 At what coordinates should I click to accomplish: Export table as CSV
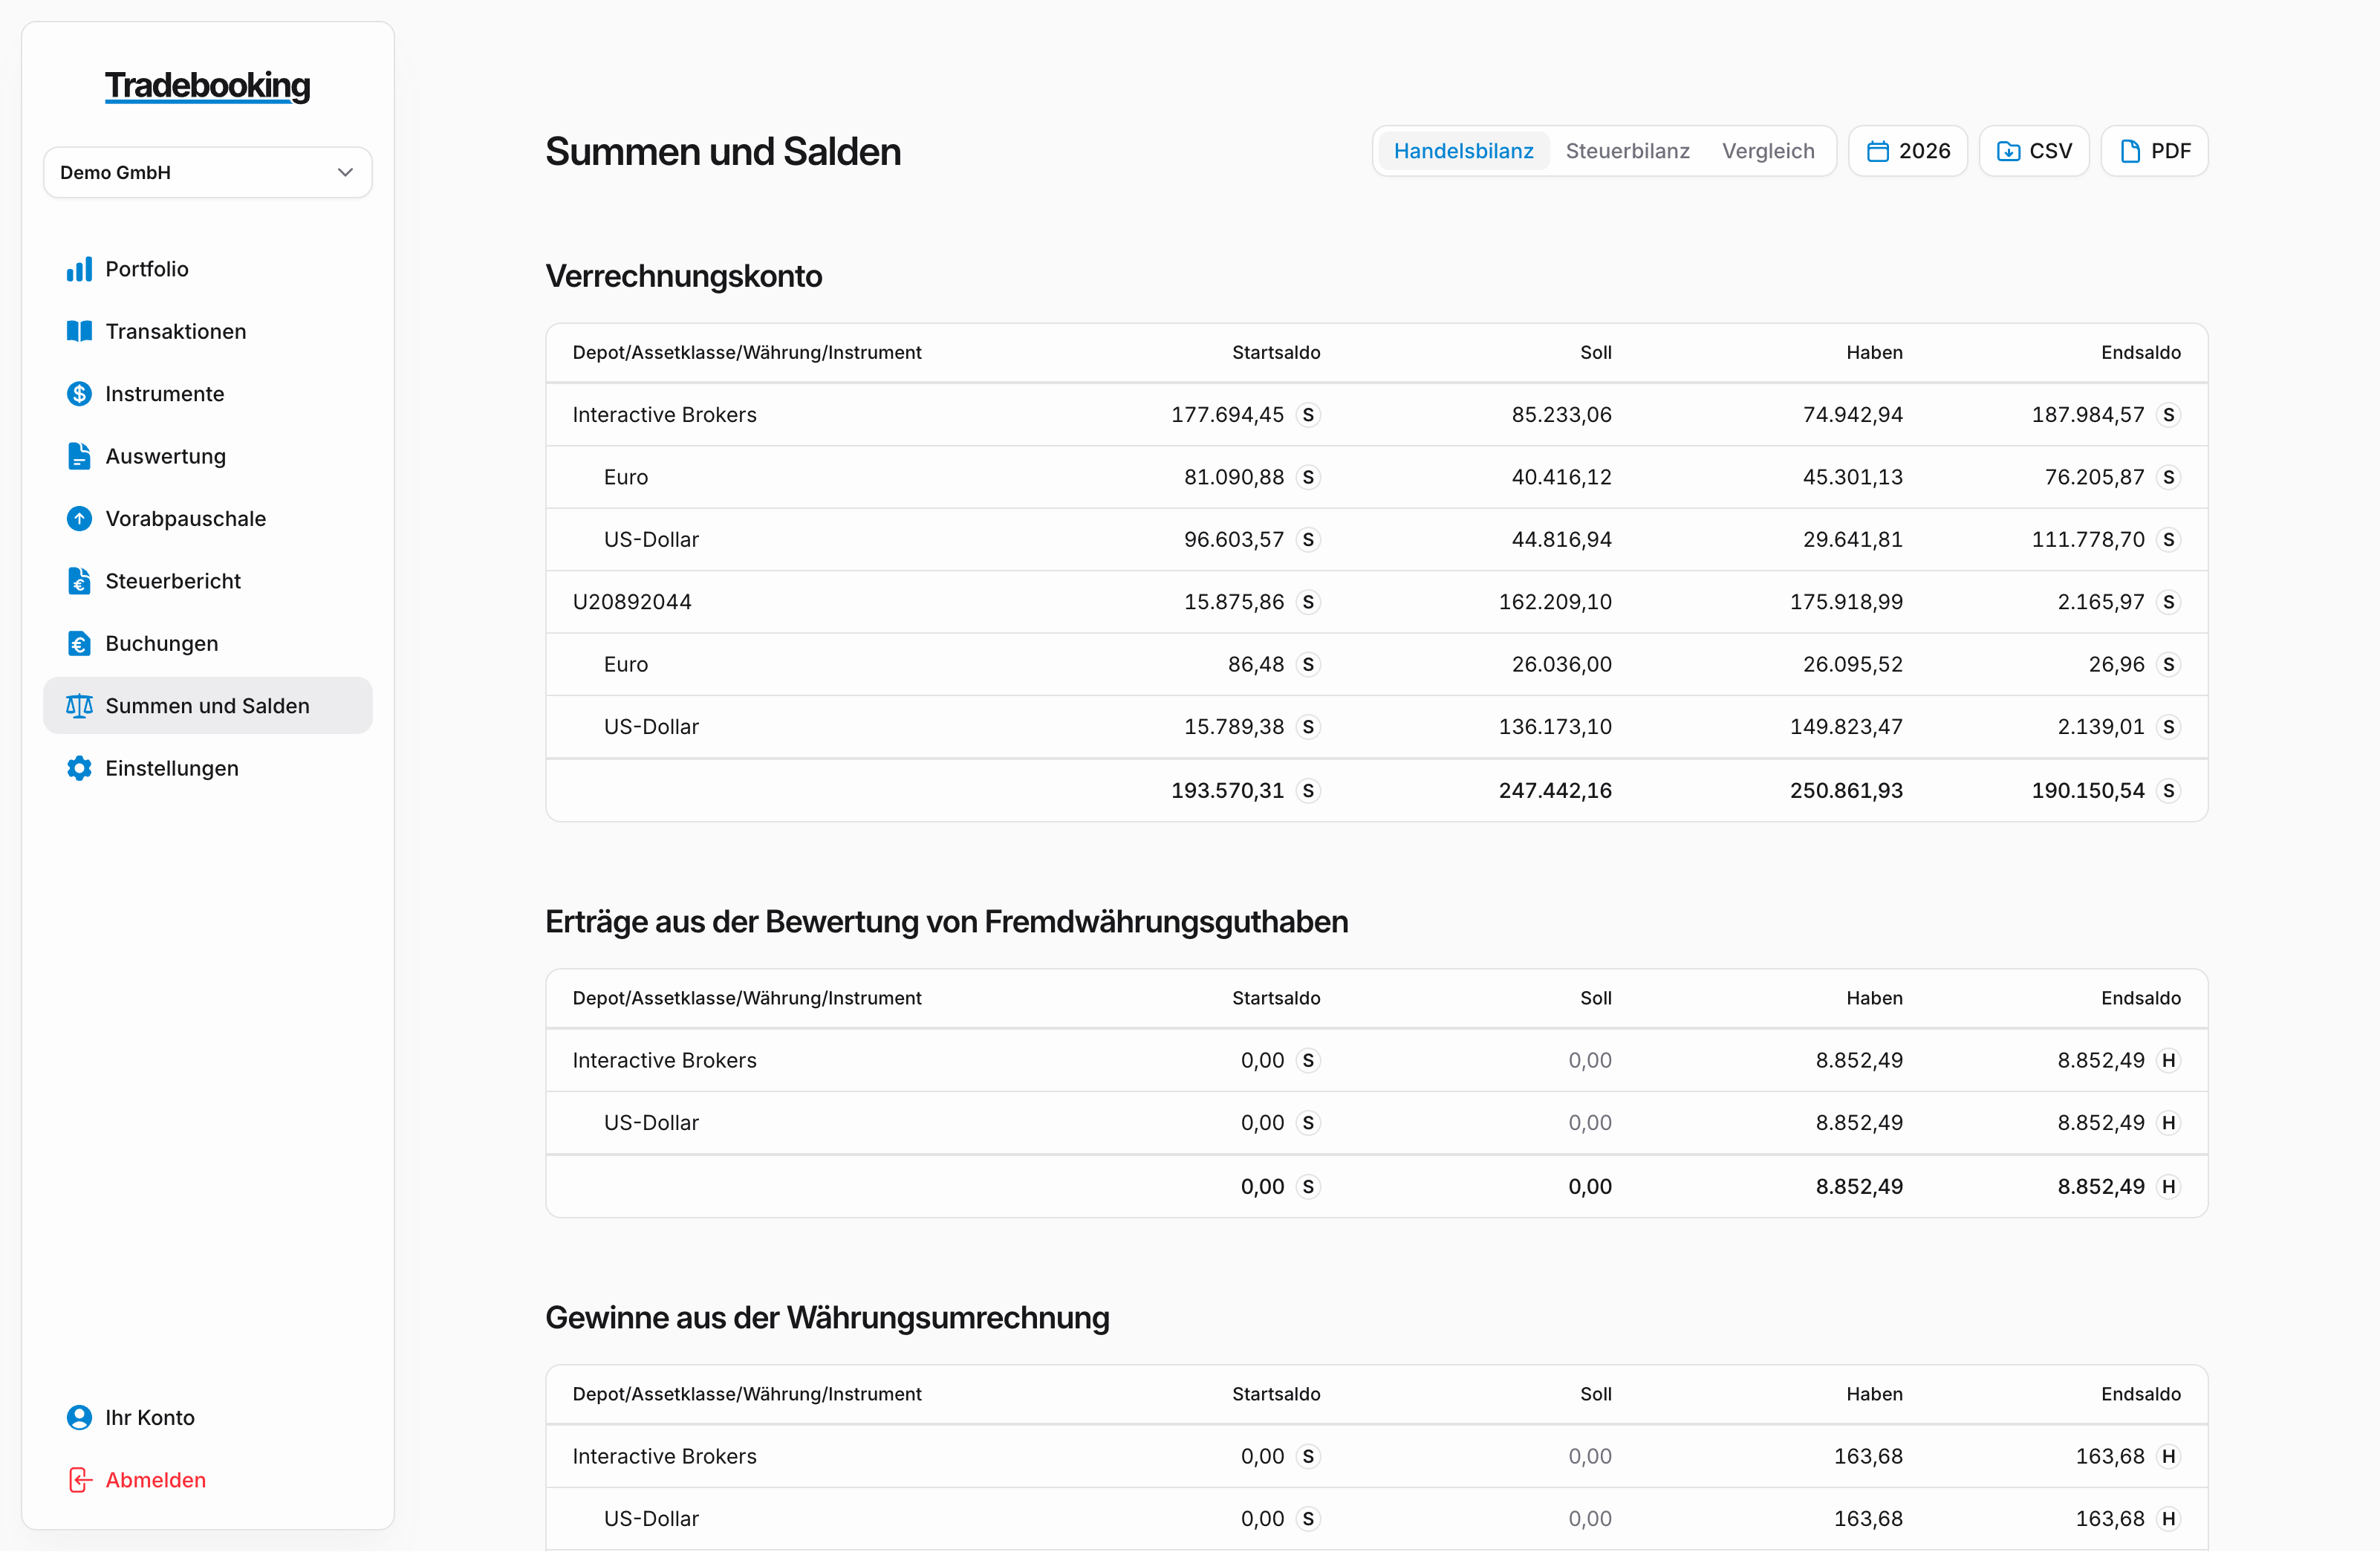(x=2034, y=151)
